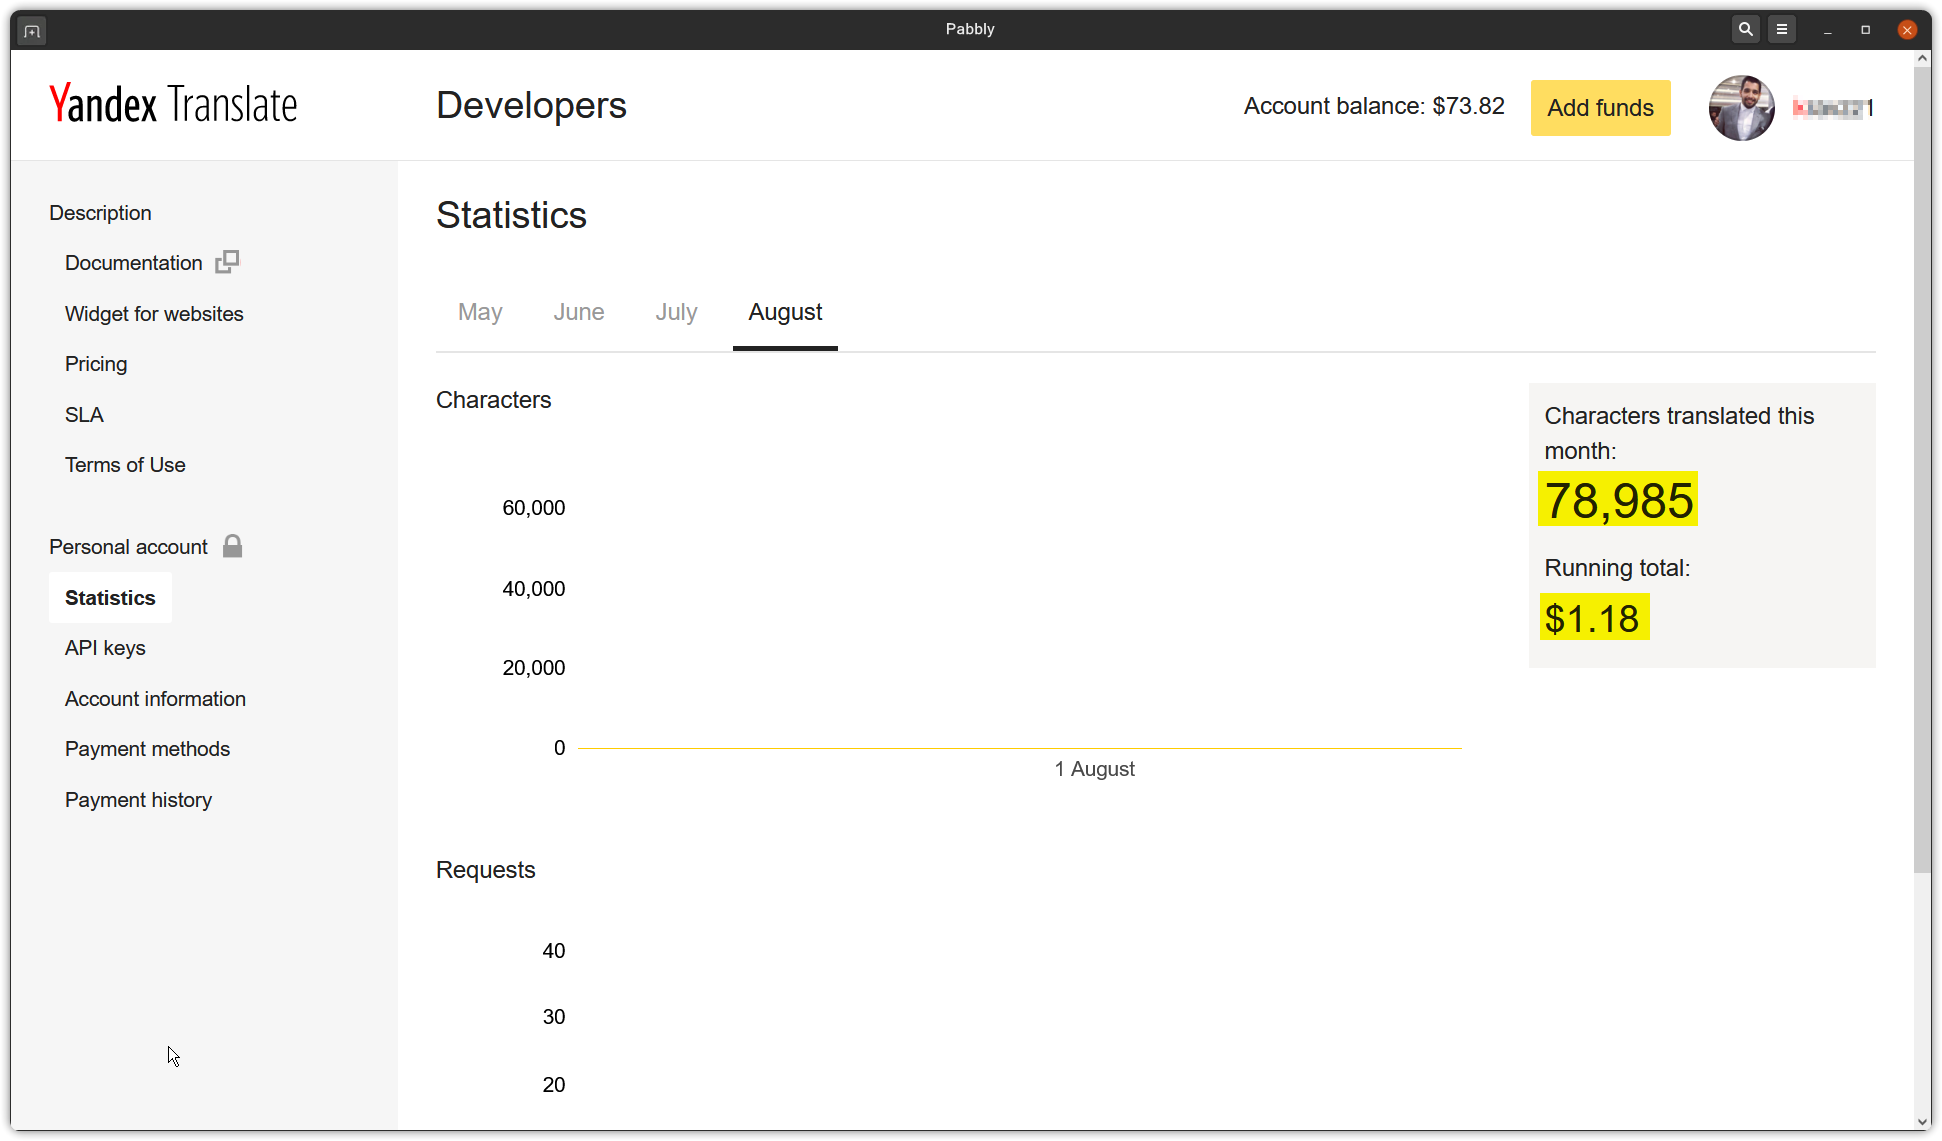Switch to the May tab
The height and width of the screenshot is (1141, 1942).
[x=480, y=312]
